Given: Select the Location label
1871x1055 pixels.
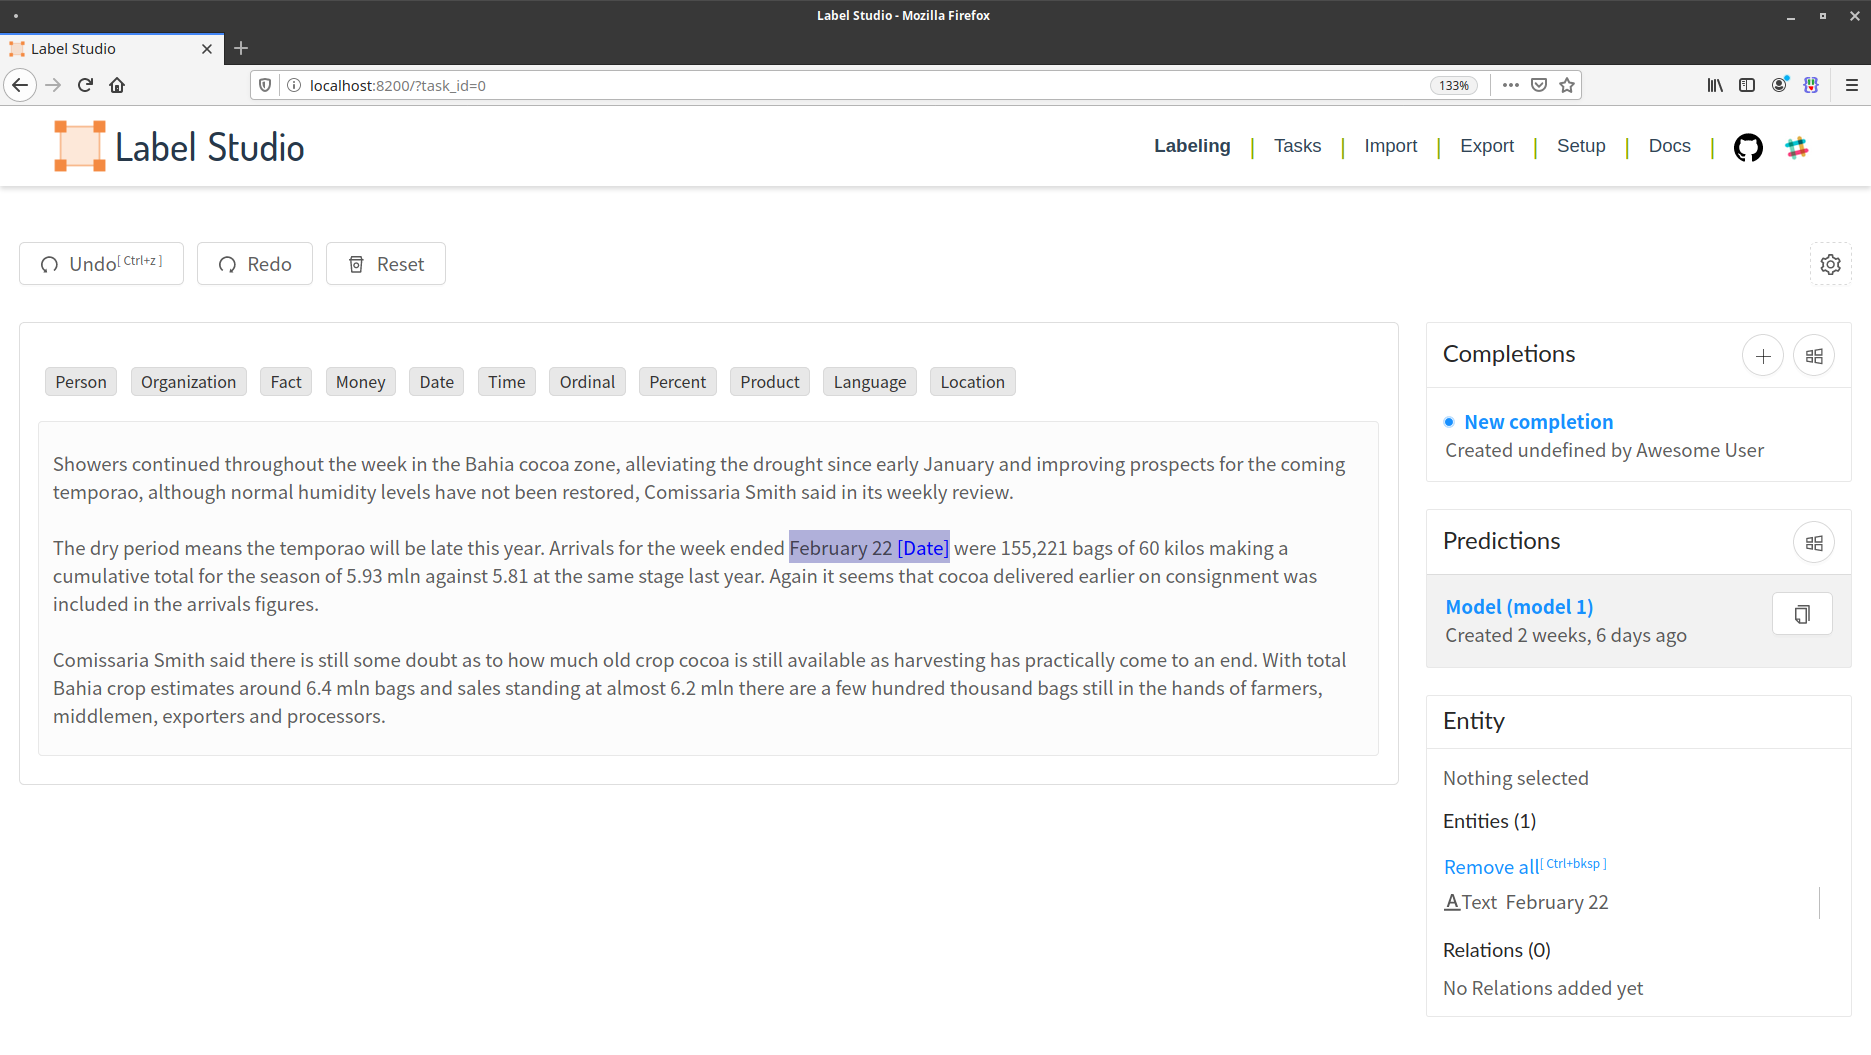Looking at the screenshot, I should [973, 382].
